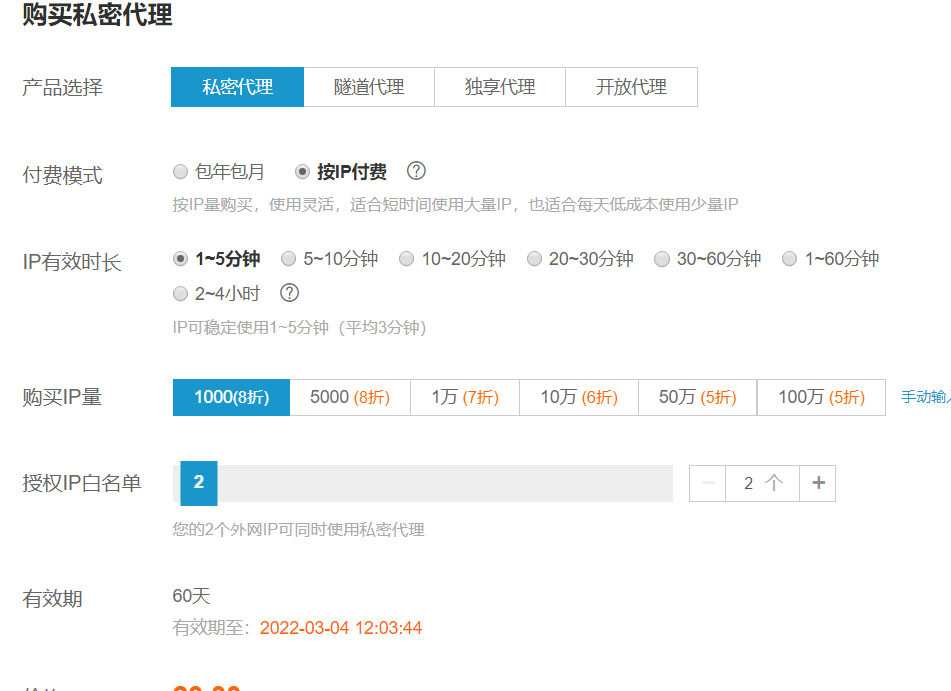Click the expiry date 2022-03-04 12:03:44
This screenshot has height=691, width=951.
click(341, 628)
